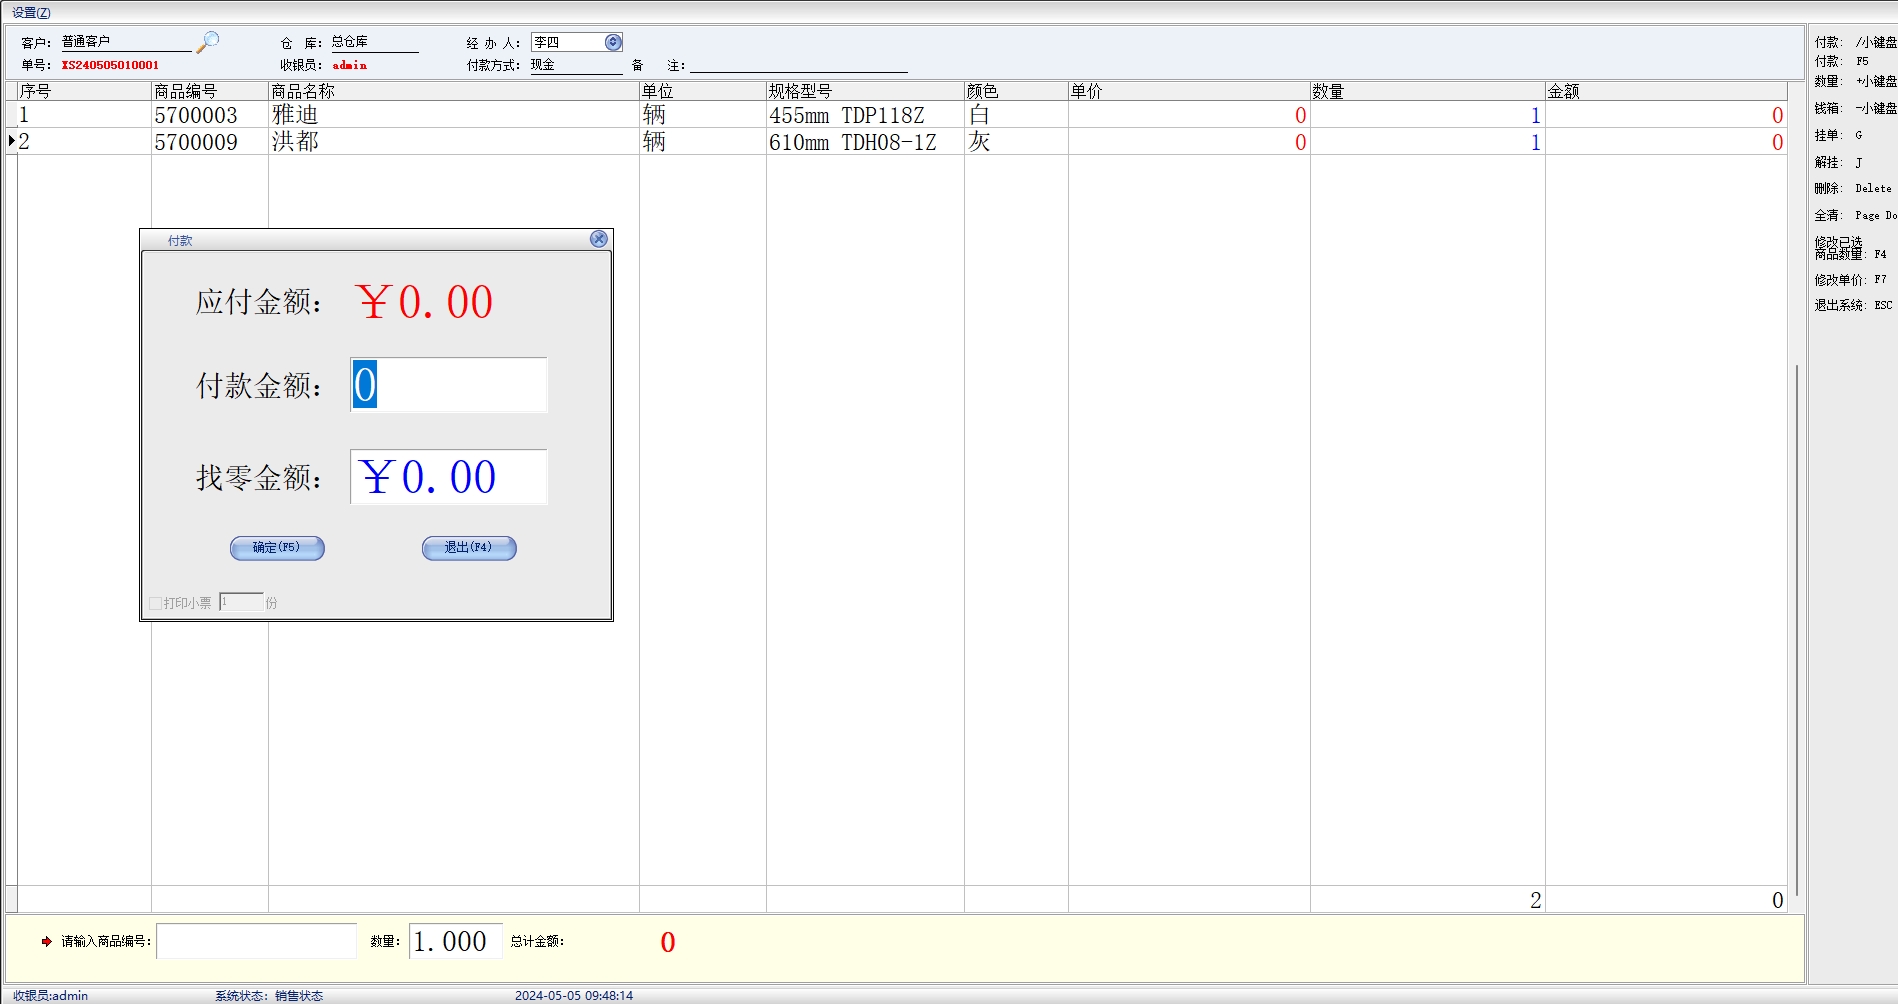1898x1004 pixels.
Task: Open the 经办人 dropdown arrow
Action: [613, 42]
